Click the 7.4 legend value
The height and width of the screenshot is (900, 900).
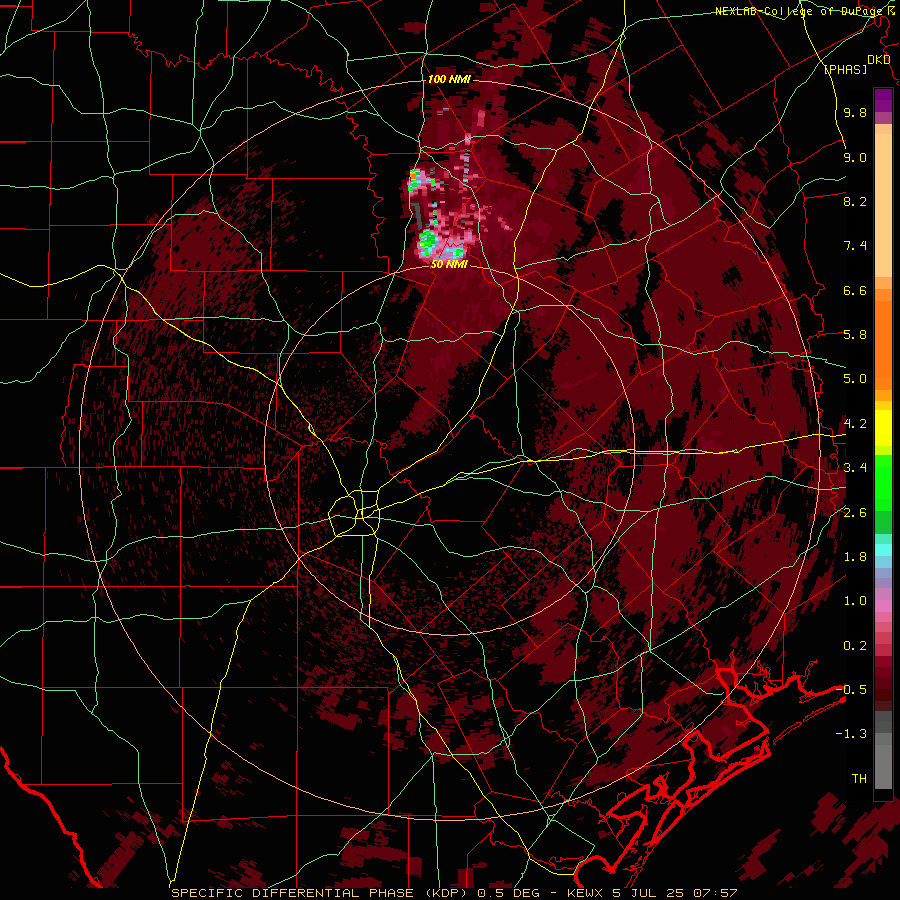[x=855, y=246]
